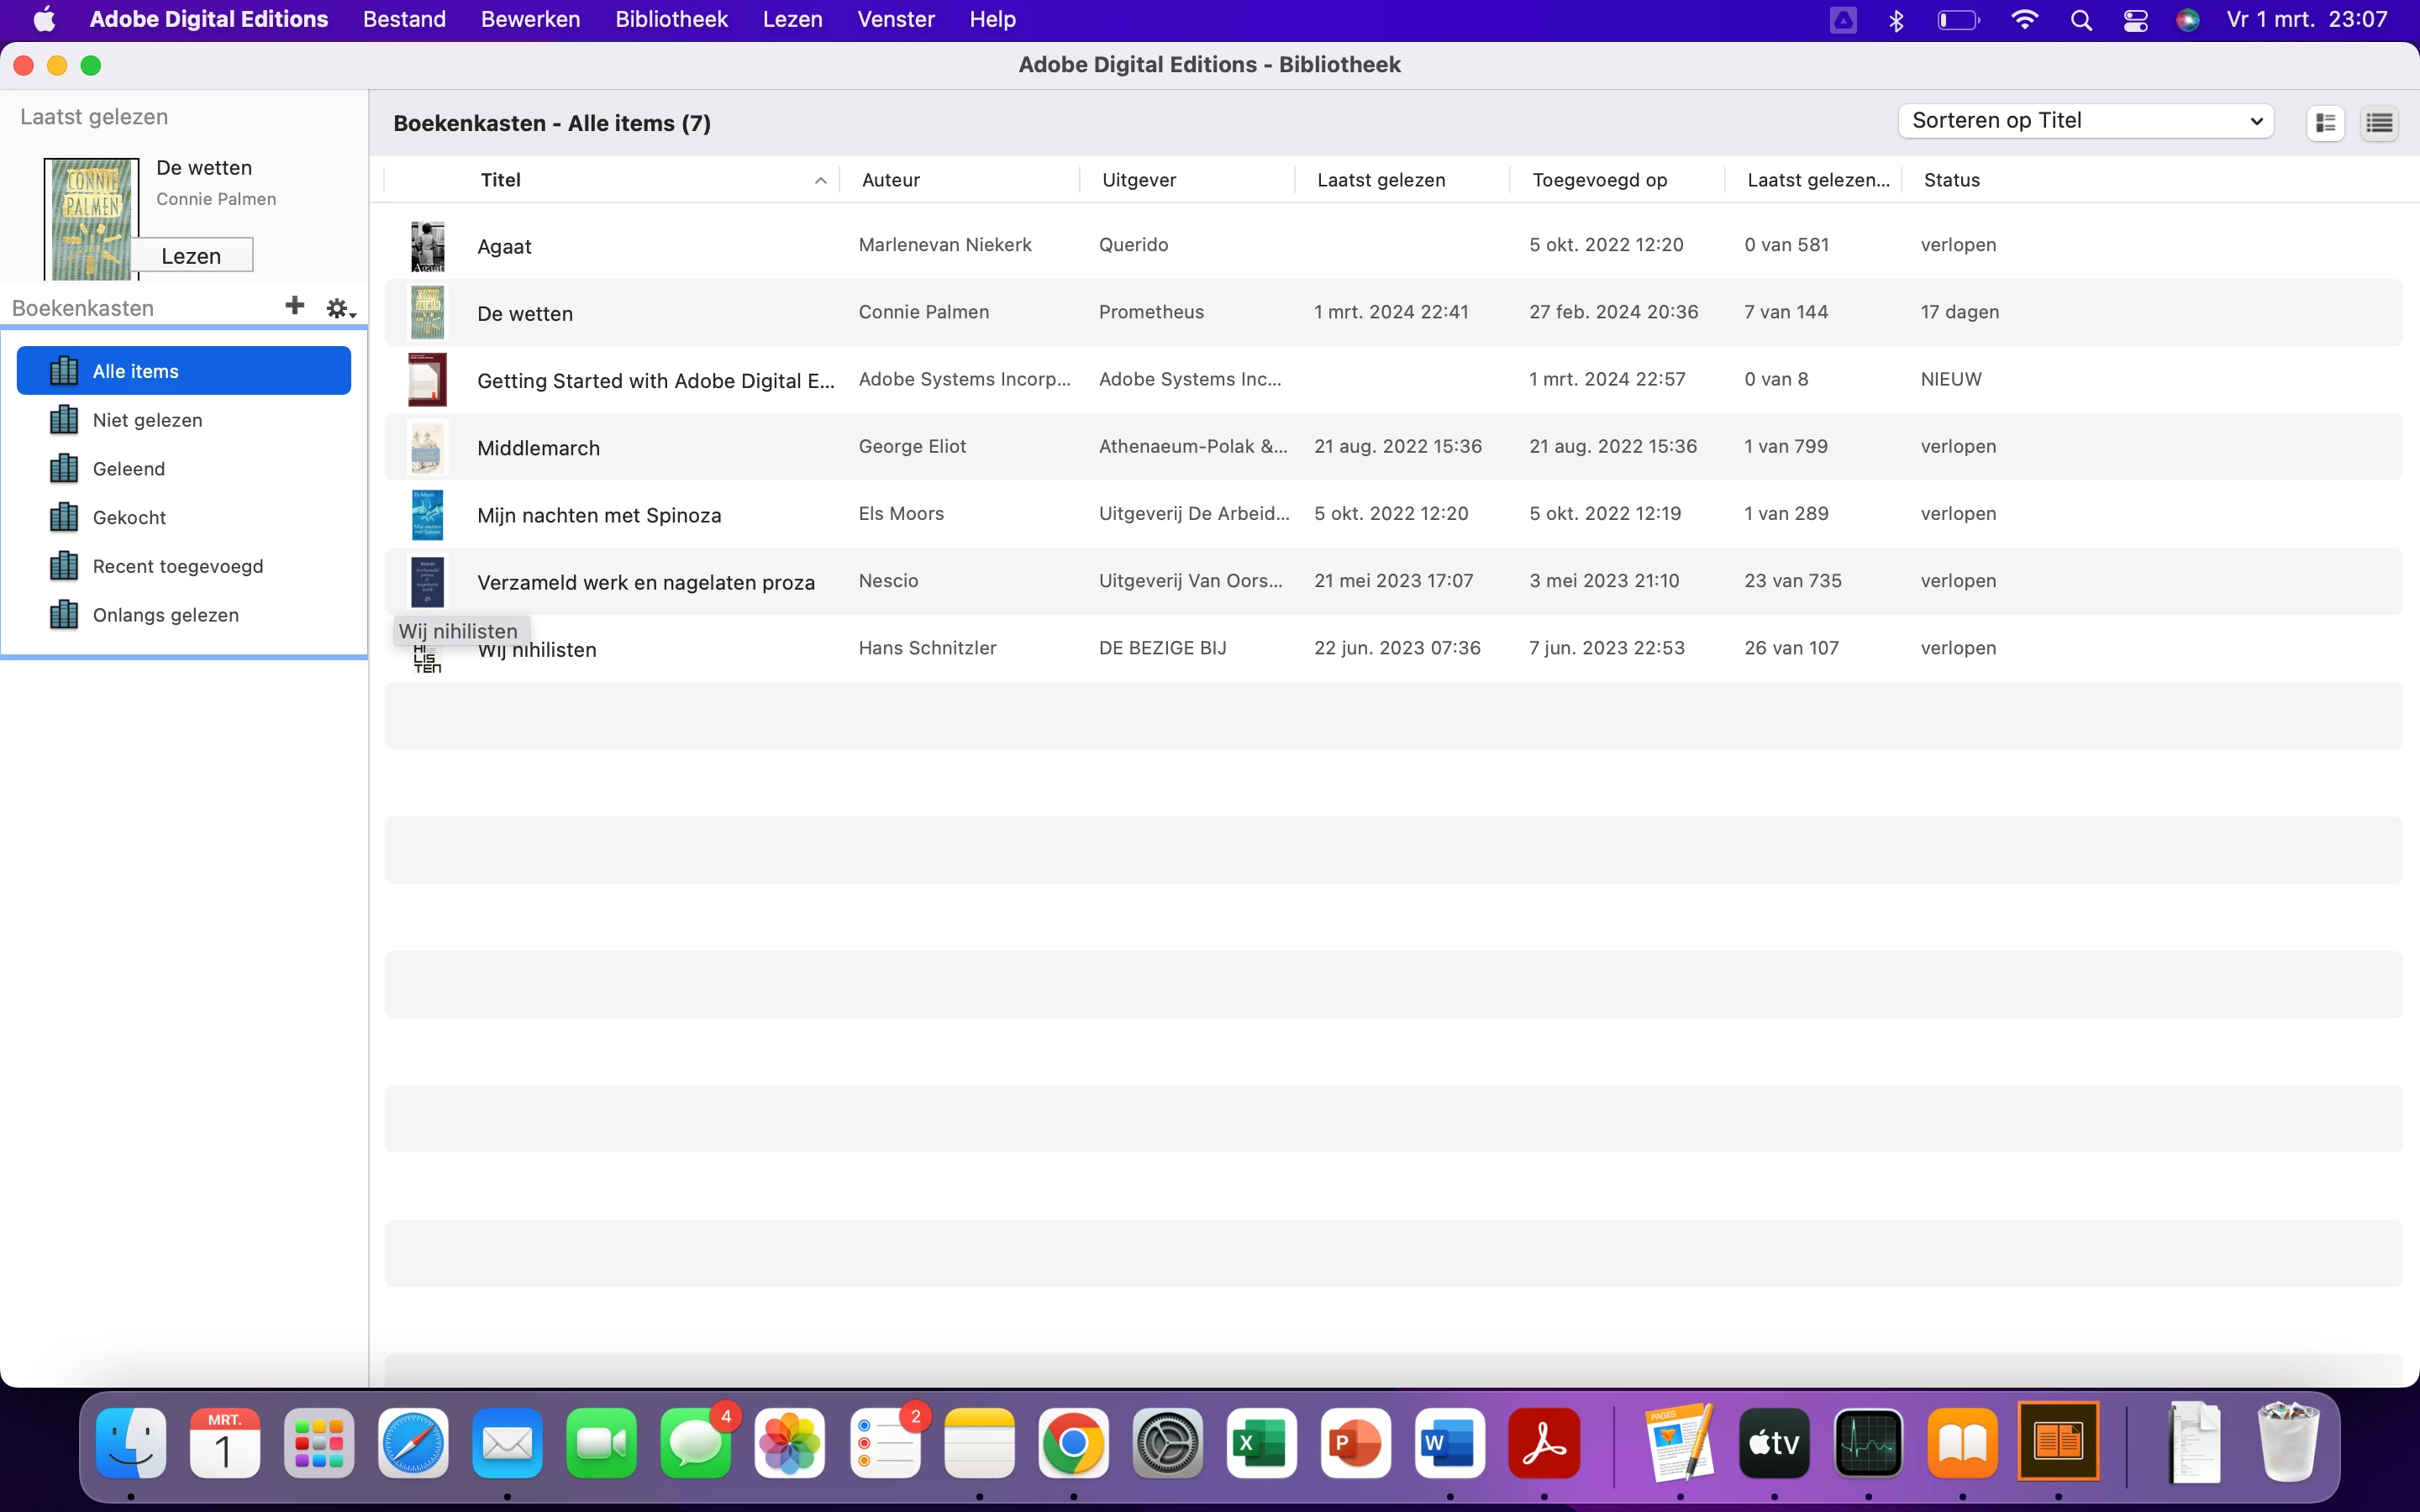Select Recent toegevoegd bookshelf

pos(177,566)
